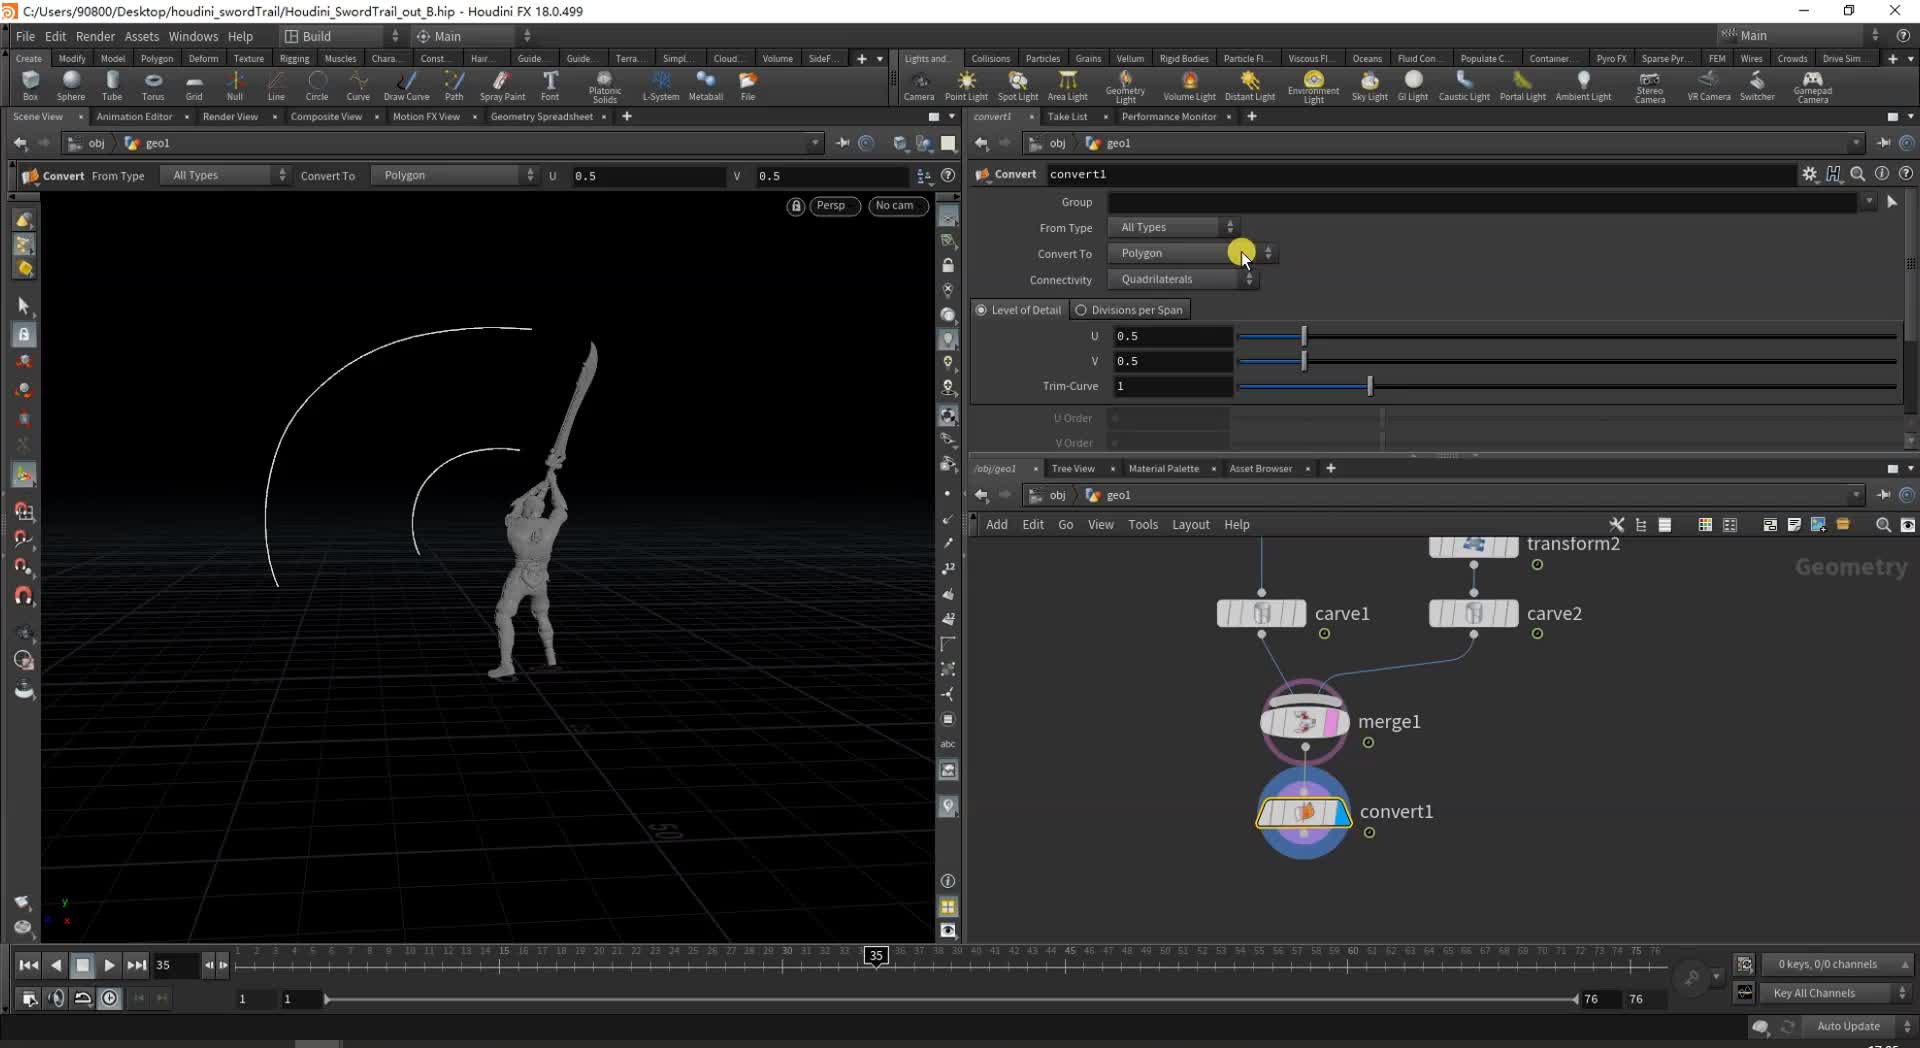Image resolution: width=1920 pixels, height=1048 pixels.
Task: Select the Sphere shelf tool
Action: (71, 86)
